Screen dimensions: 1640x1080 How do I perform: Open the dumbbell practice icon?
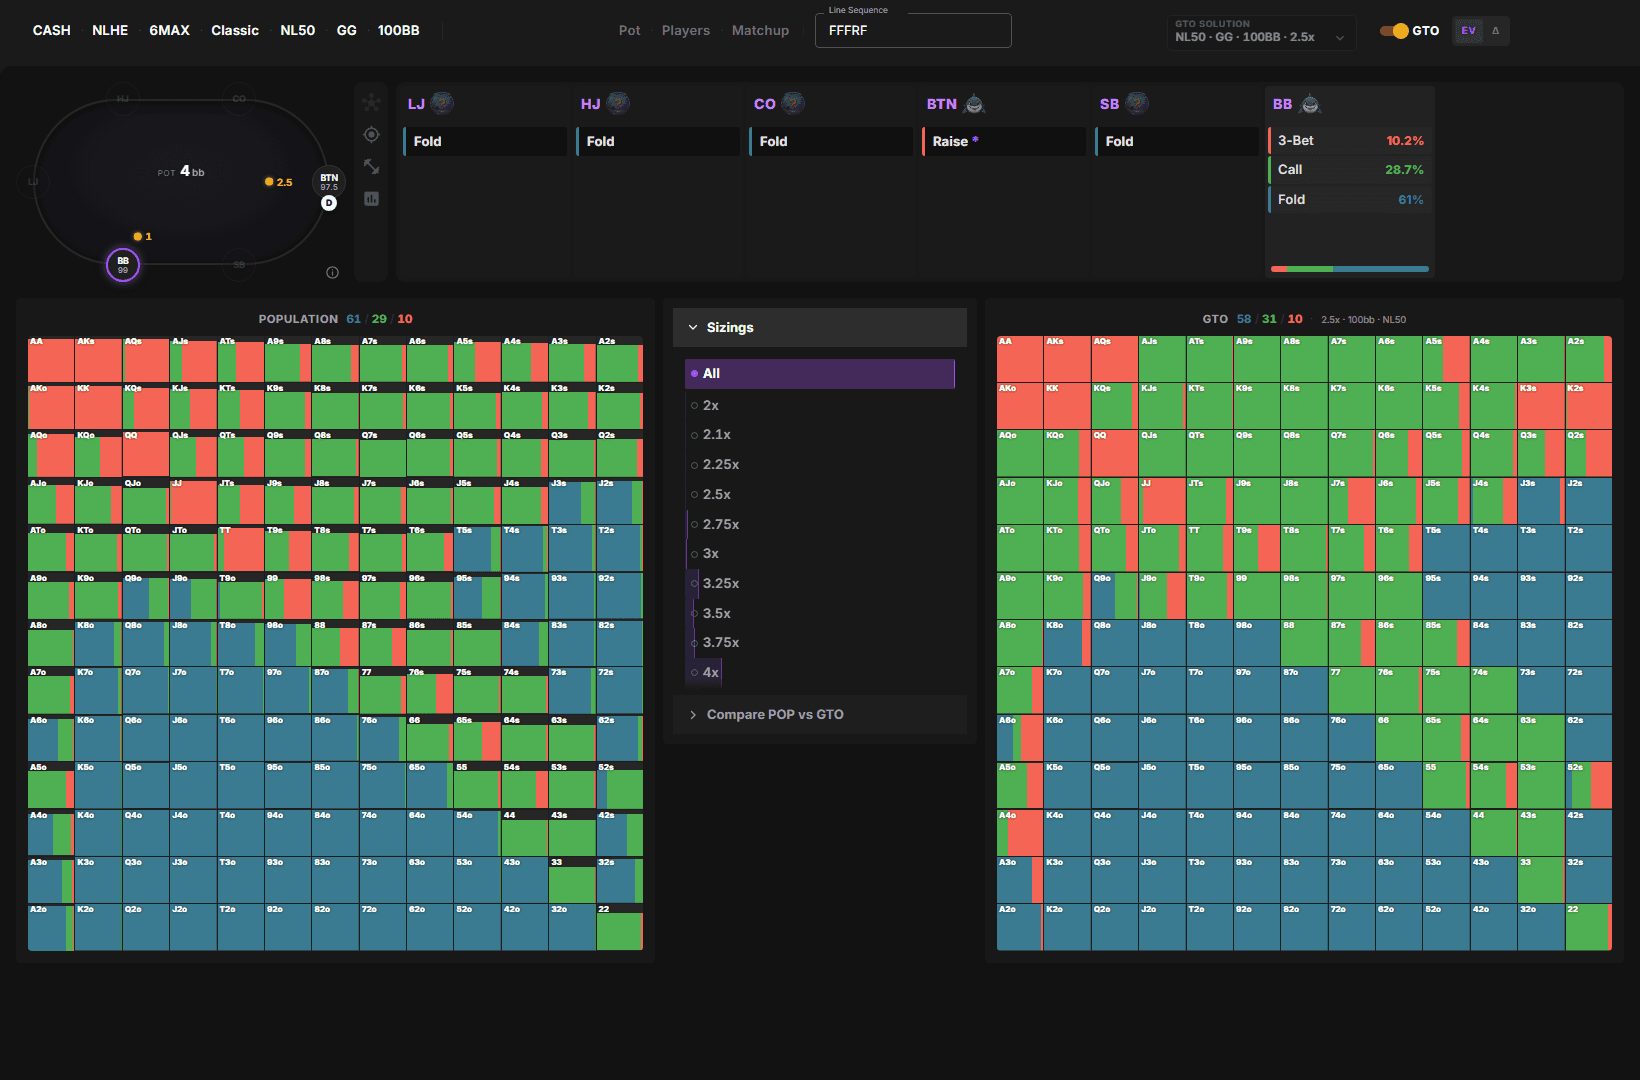(x=371, y=166)
